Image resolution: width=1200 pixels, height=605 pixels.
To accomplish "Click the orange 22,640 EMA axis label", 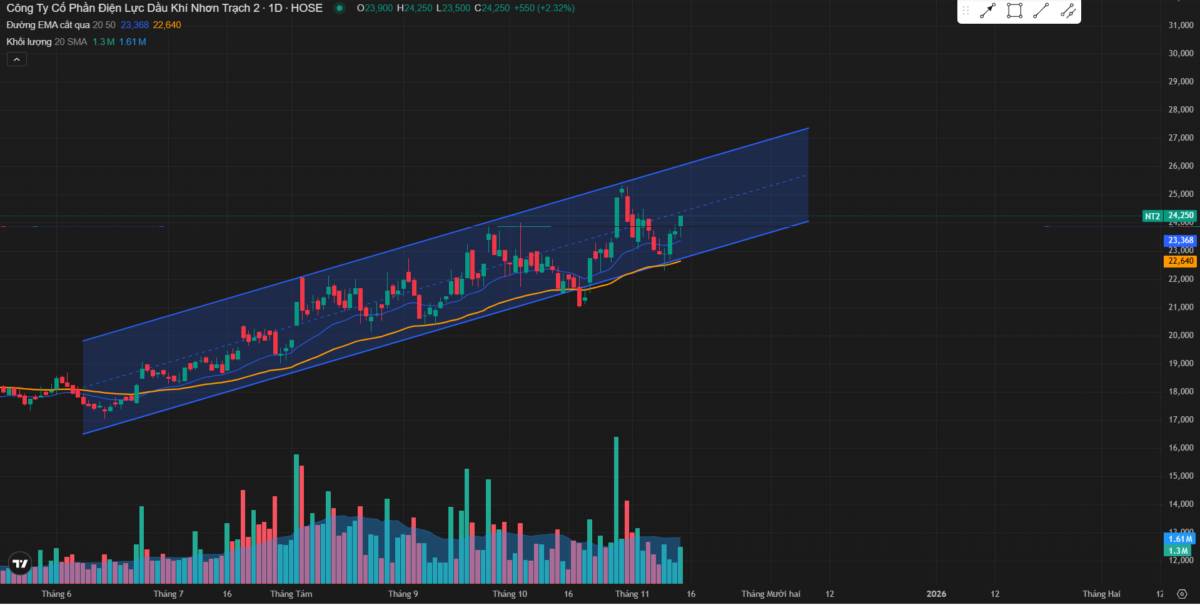I will point(1180,261).
